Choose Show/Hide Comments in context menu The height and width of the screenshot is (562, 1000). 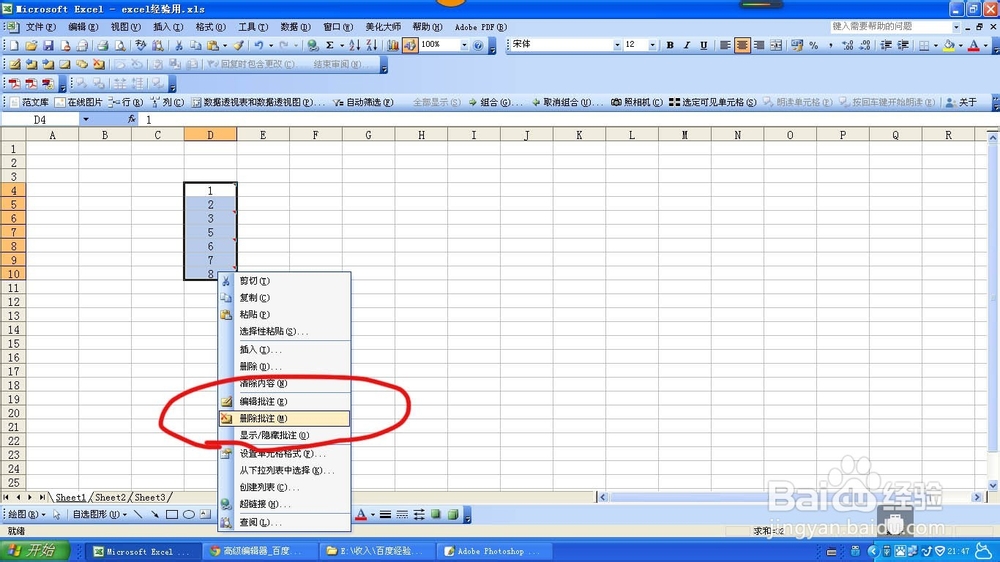[284, 435]
